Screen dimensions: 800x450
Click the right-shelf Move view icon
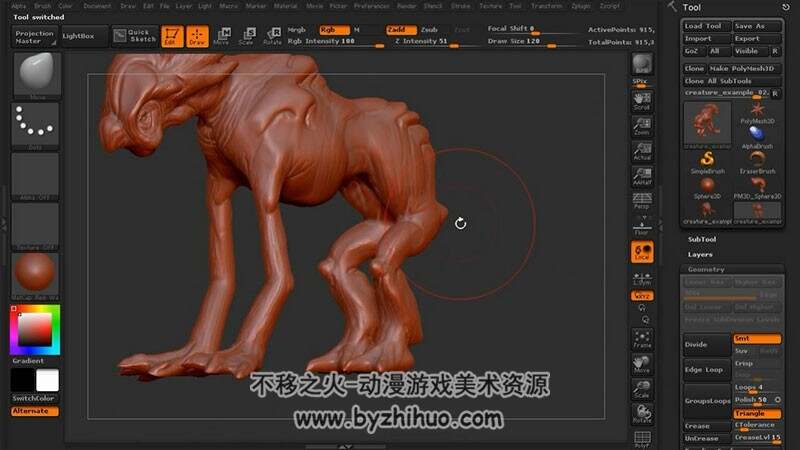click(642, 364)
